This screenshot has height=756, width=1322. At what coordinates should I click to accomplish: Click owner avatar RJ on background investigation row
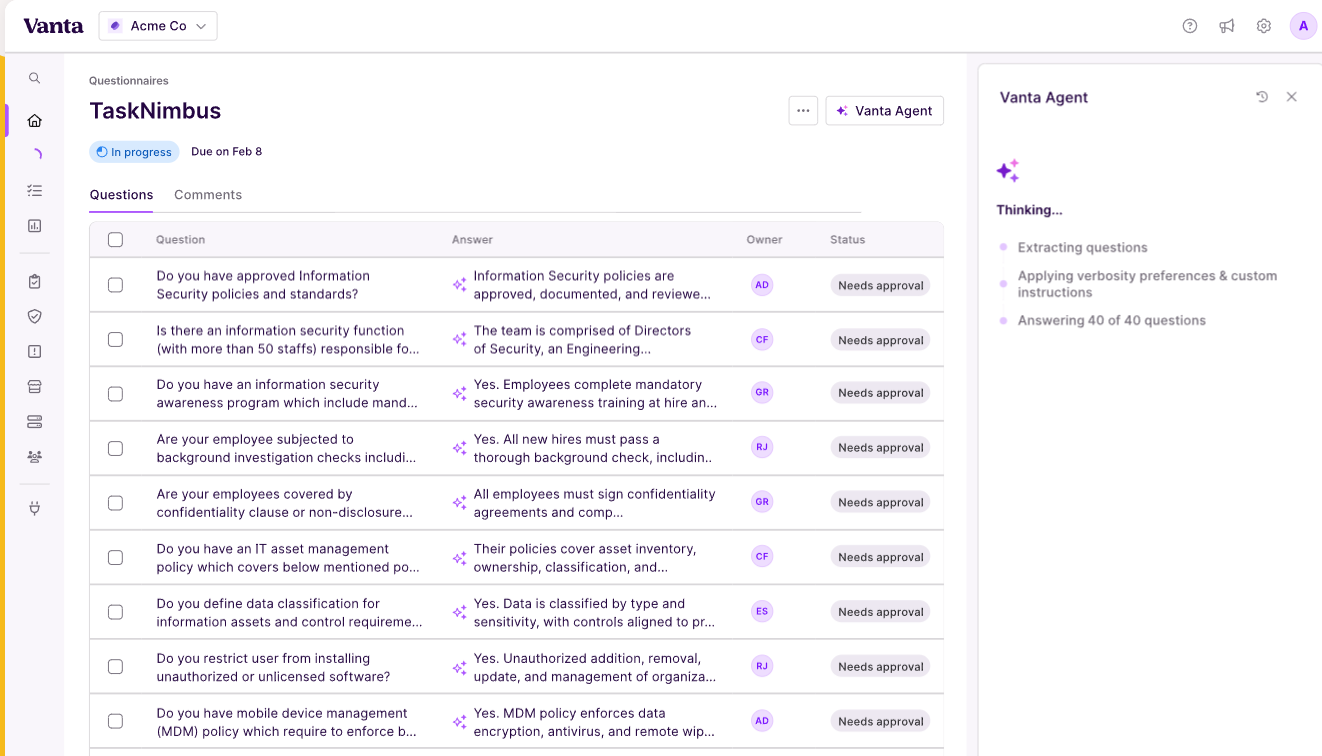[x=762, y=447]
